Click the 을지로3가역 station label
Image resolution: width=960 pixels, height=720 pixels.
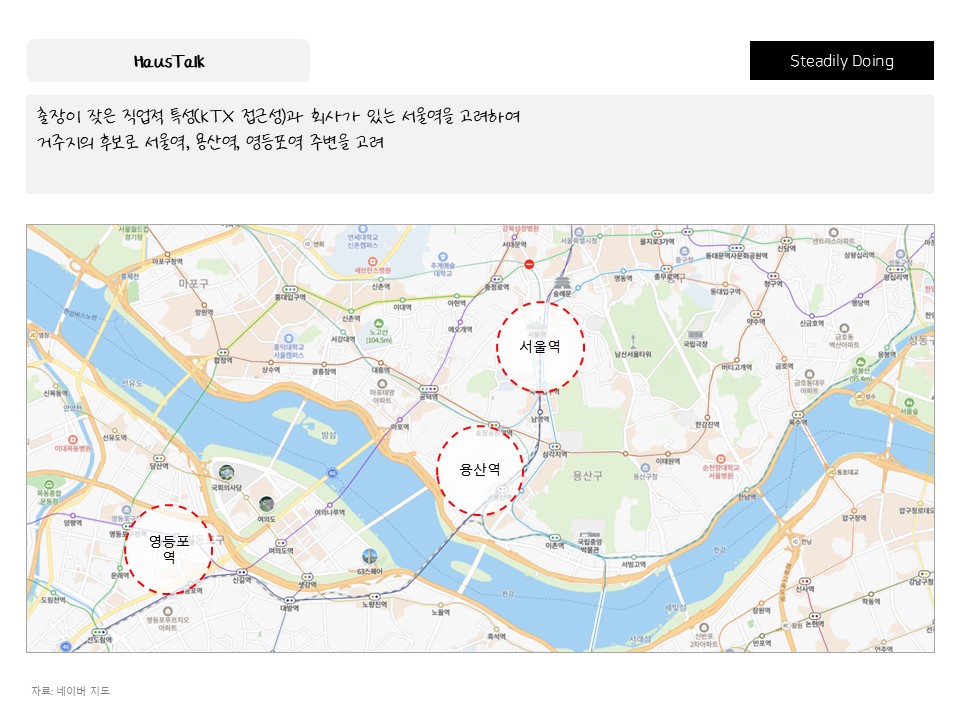657,242
